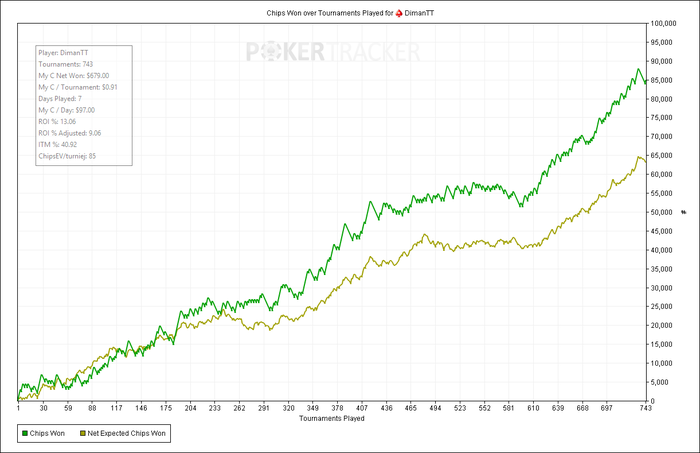
Task: Click the 5,000 y-axis tick label
Action: click(660, 382)
